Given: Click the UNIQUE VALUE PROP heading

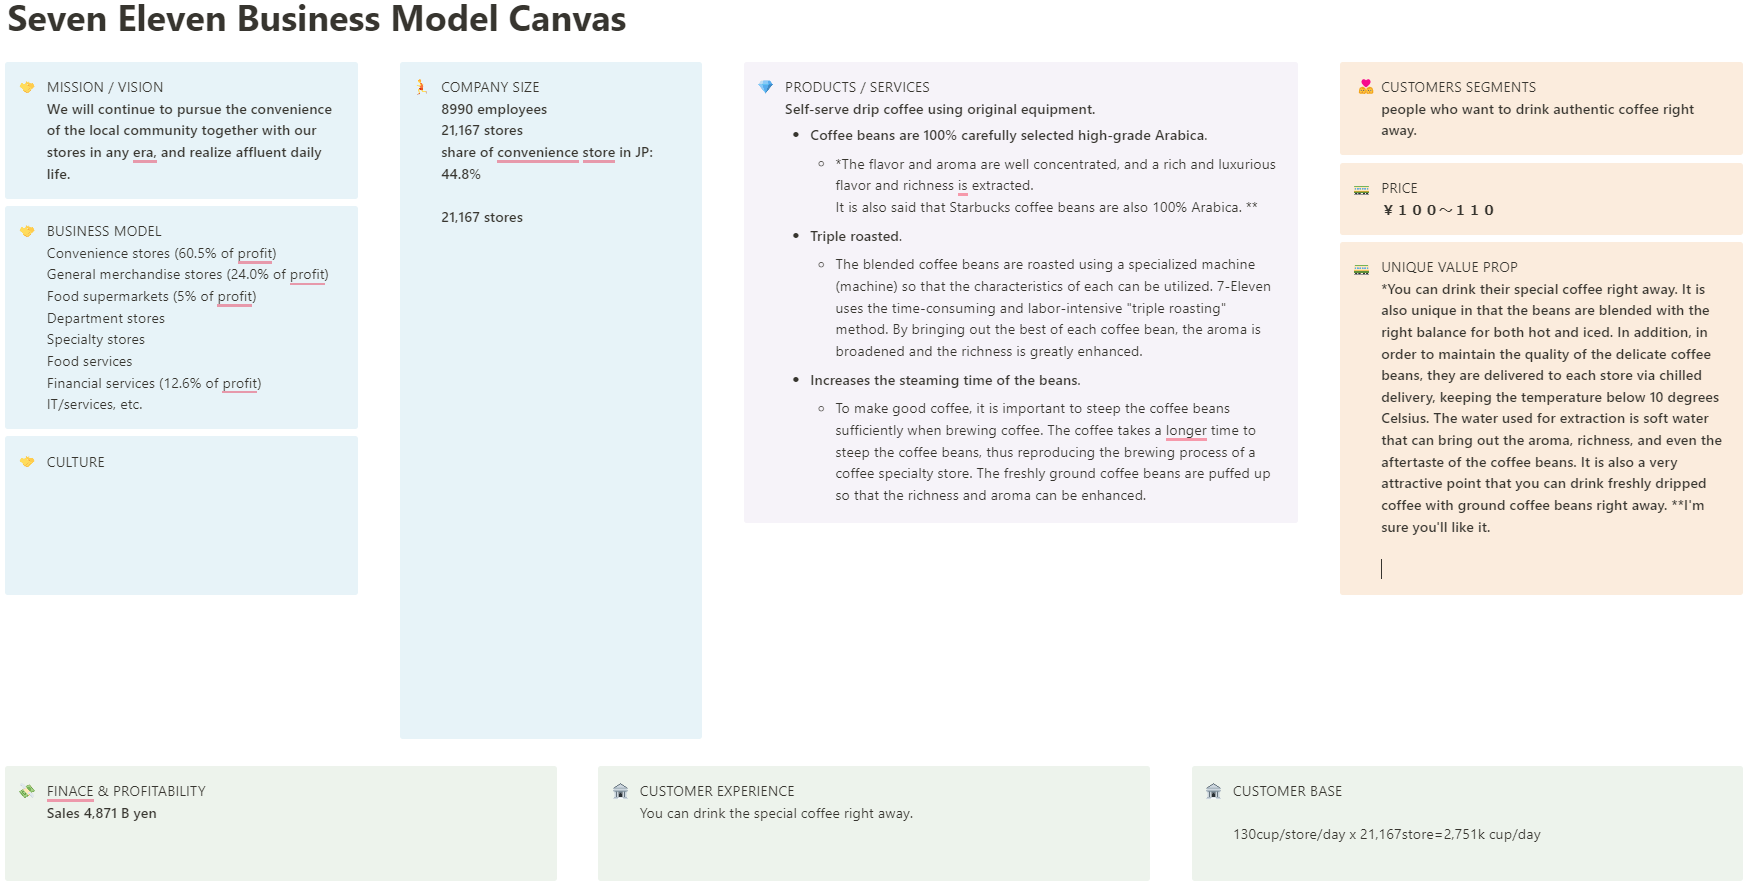Looking at the screenshot, I should tap(1449, 267).
